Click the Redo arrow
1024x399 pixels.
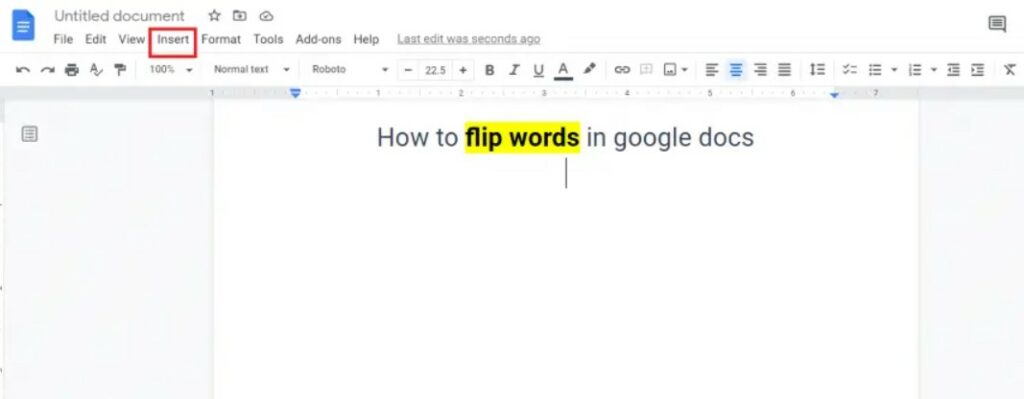click(47, 70)
